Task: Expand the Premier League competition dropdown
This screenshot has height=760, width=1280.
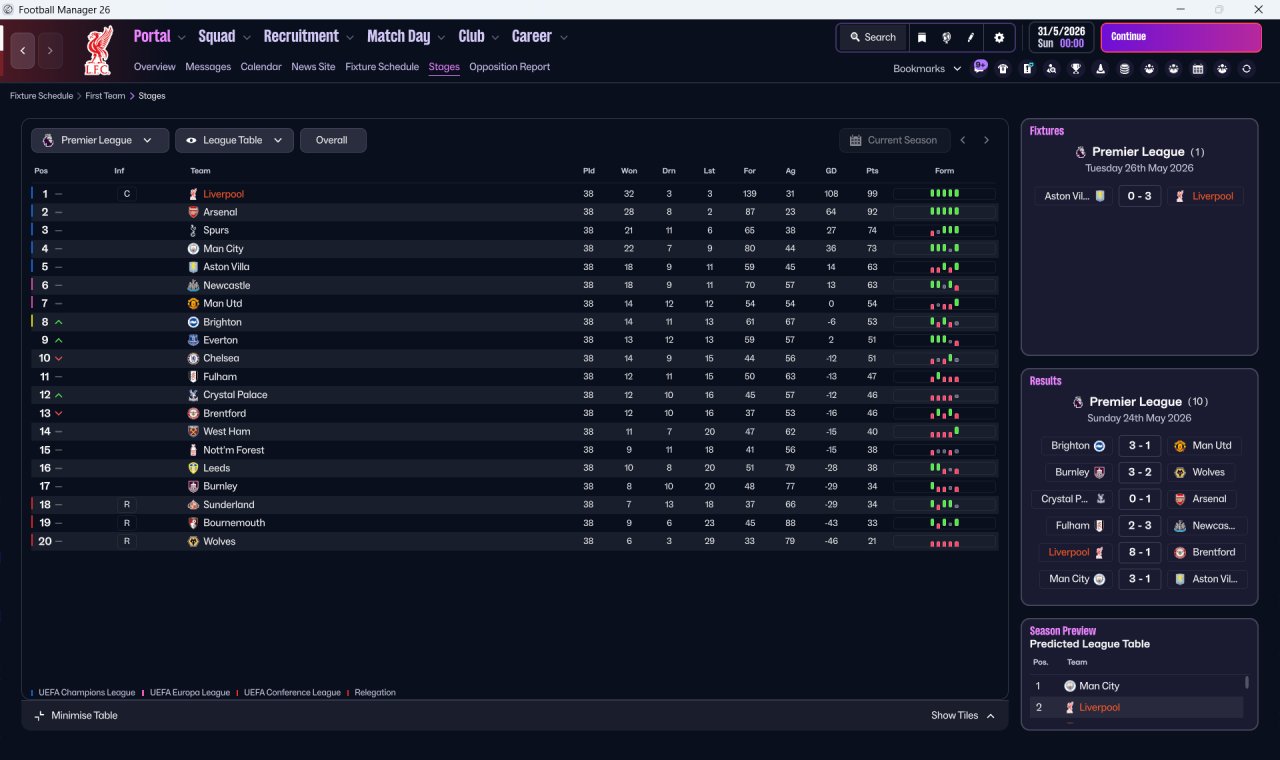Action: [x=99, y=140]
